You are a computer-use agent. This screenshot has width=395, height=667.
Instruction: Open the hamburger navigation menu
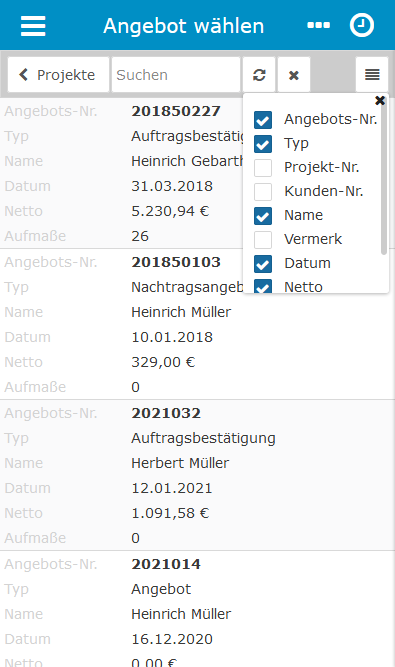[33, 26]
